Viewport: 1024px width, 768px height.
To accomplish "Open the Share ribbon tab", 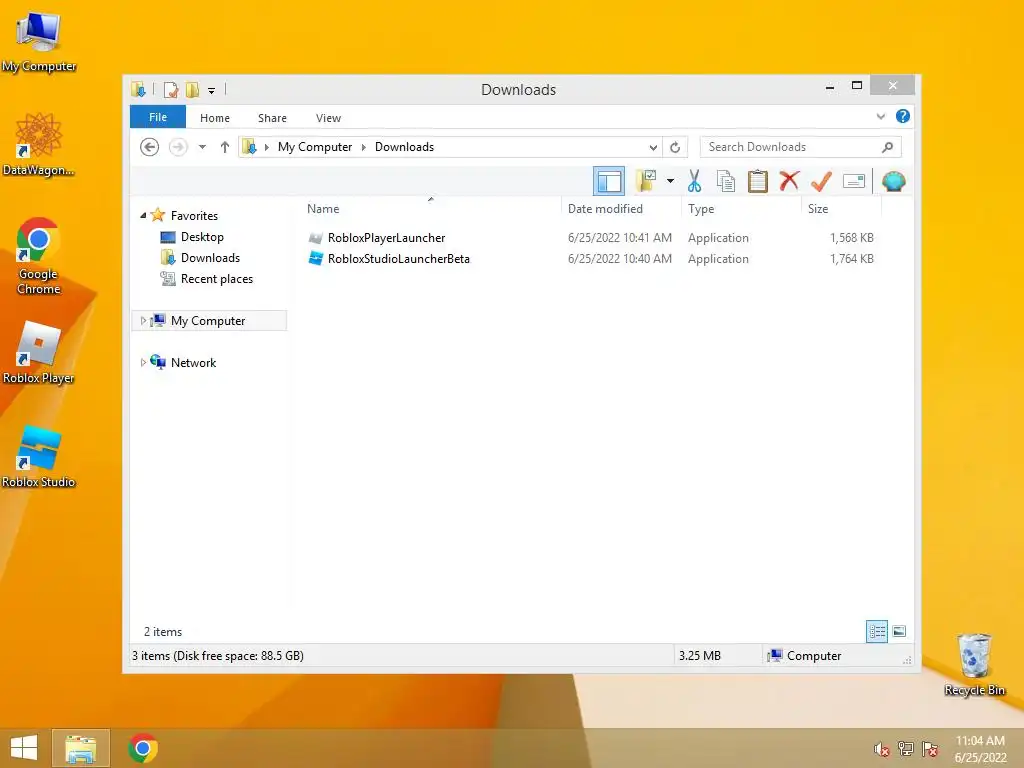I will pos(272,118).
